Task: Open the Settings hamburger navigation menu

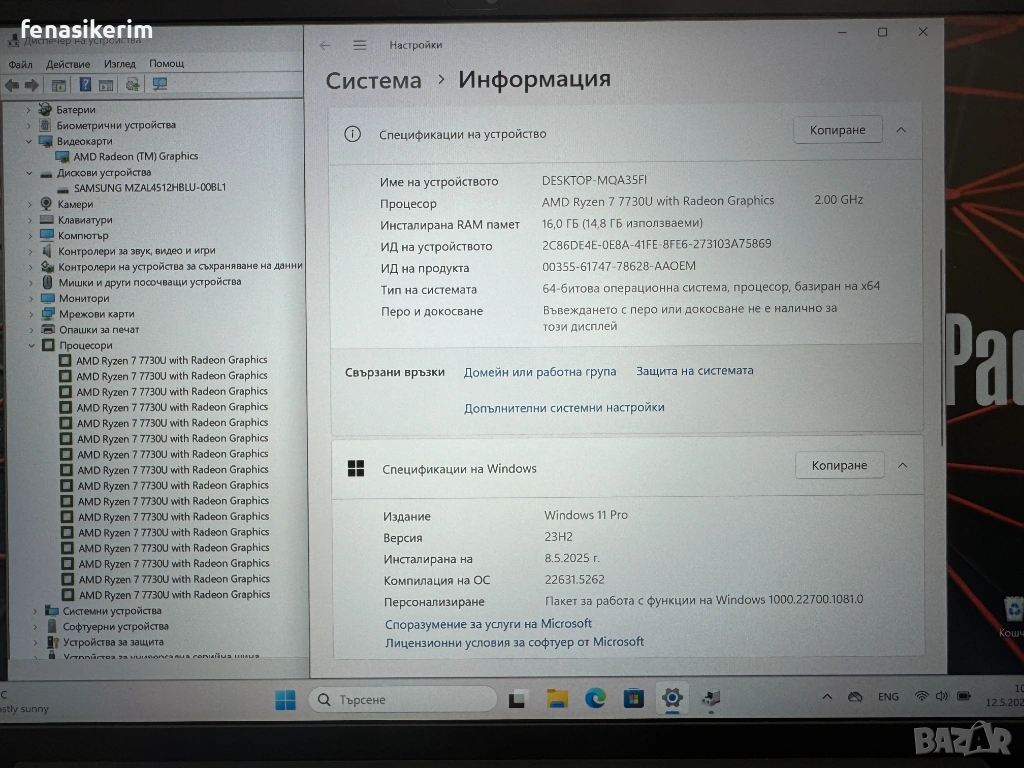Action: [360, 45]
